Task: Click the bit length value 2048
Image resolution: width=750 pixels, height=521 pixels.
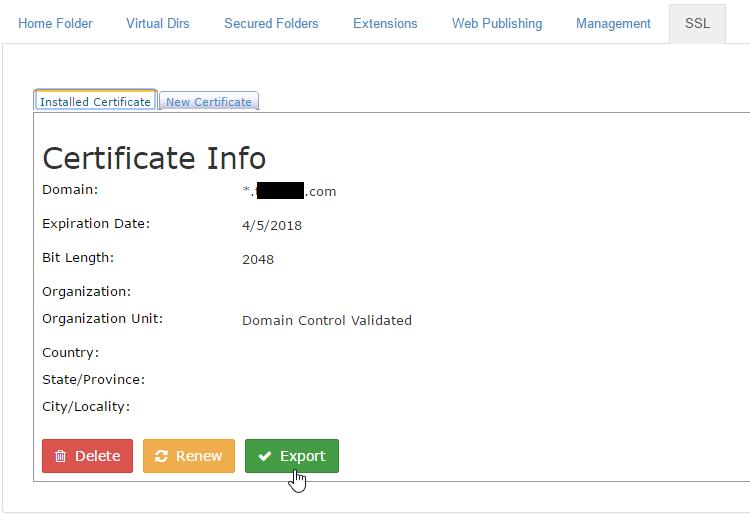Action: point(258,259)
